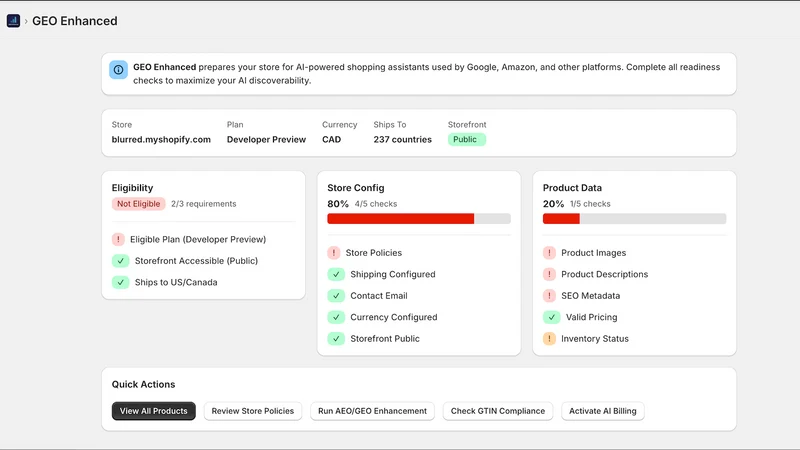Click the Inventory Status label

pos(595,338)
